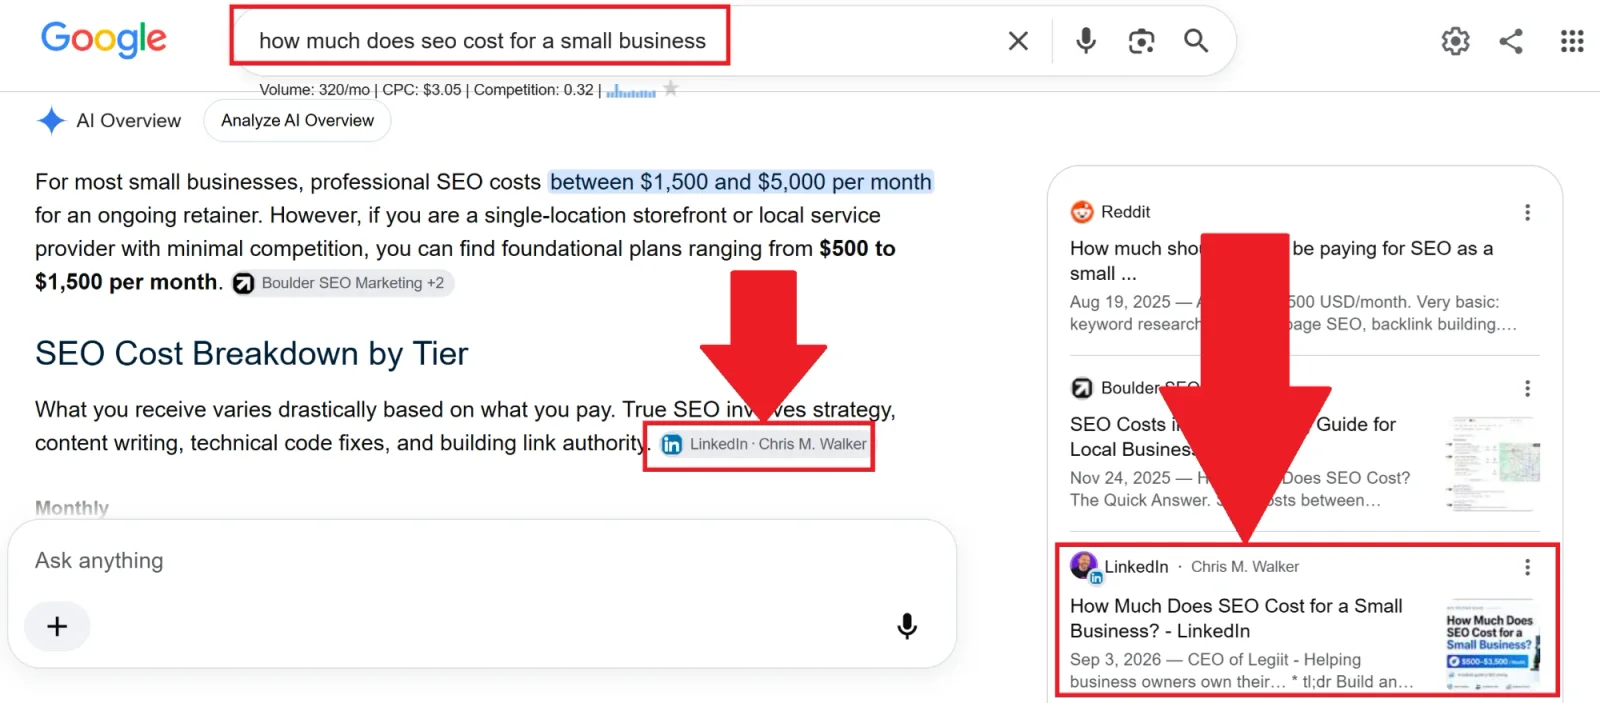Open the Boulder SEO card options menu

1527,388
